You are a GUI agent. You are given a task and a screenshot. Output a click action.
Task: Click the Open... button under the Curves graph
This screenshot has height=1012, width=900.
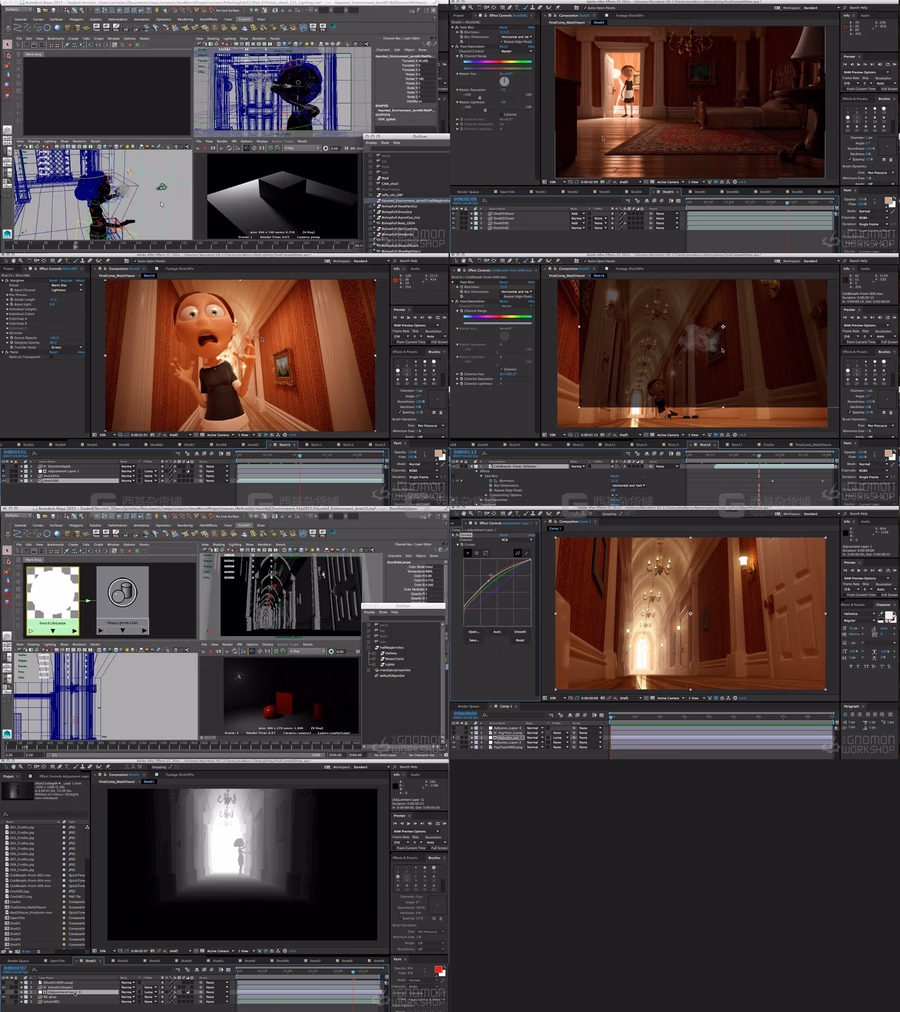[x=475, y=632]
